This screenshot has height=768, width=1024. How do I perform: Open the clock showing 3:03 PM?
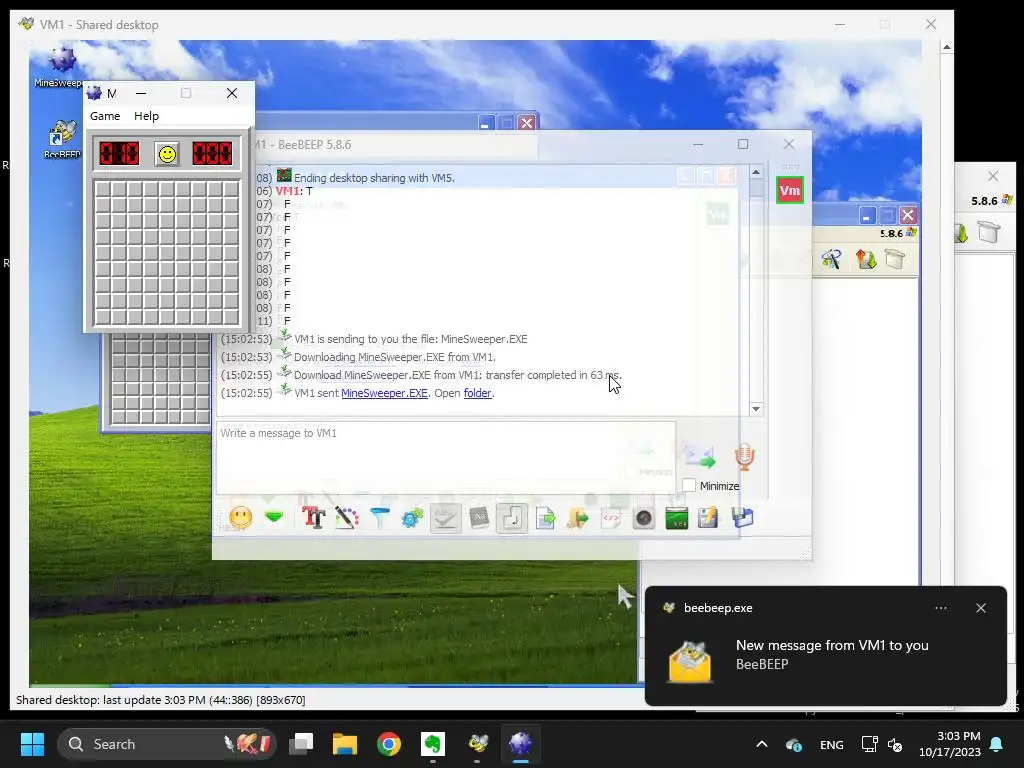pos(950,744)
